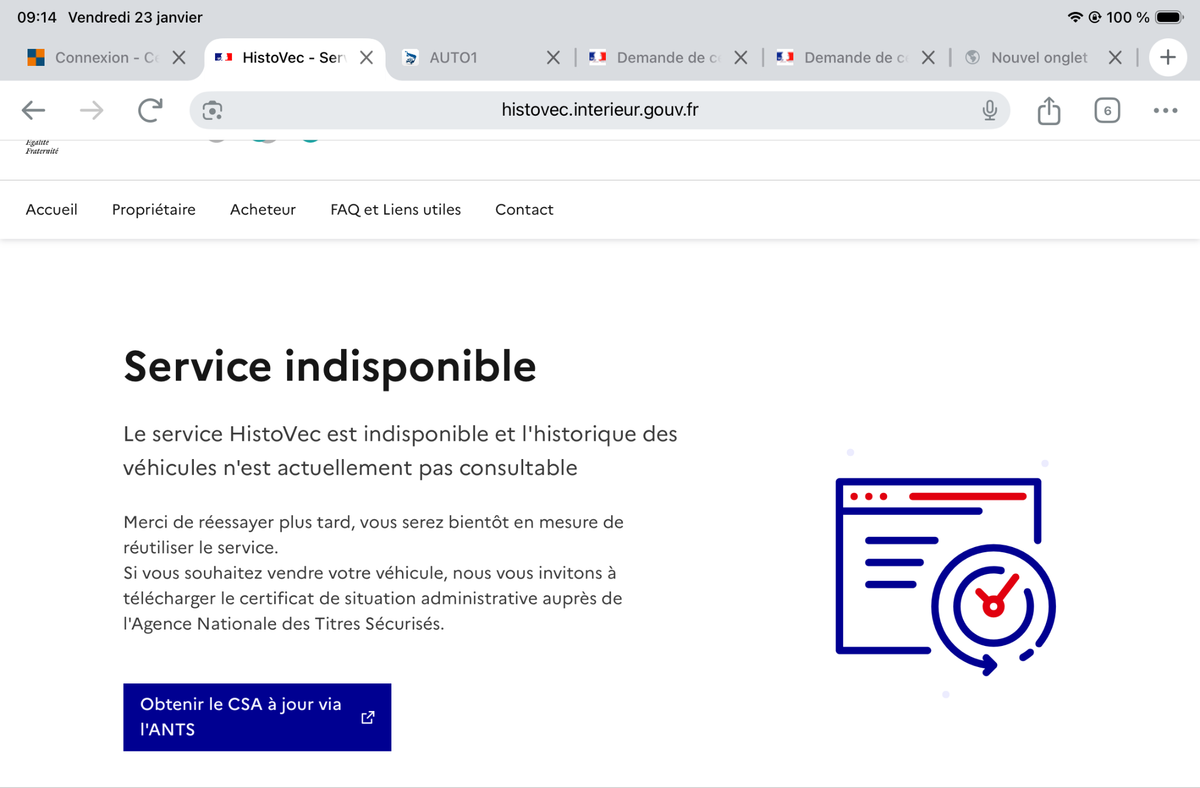Focus the histovec.interieur.gouv.fr address bar
This screenshot has width=1200, height=788.
point(600,110)
